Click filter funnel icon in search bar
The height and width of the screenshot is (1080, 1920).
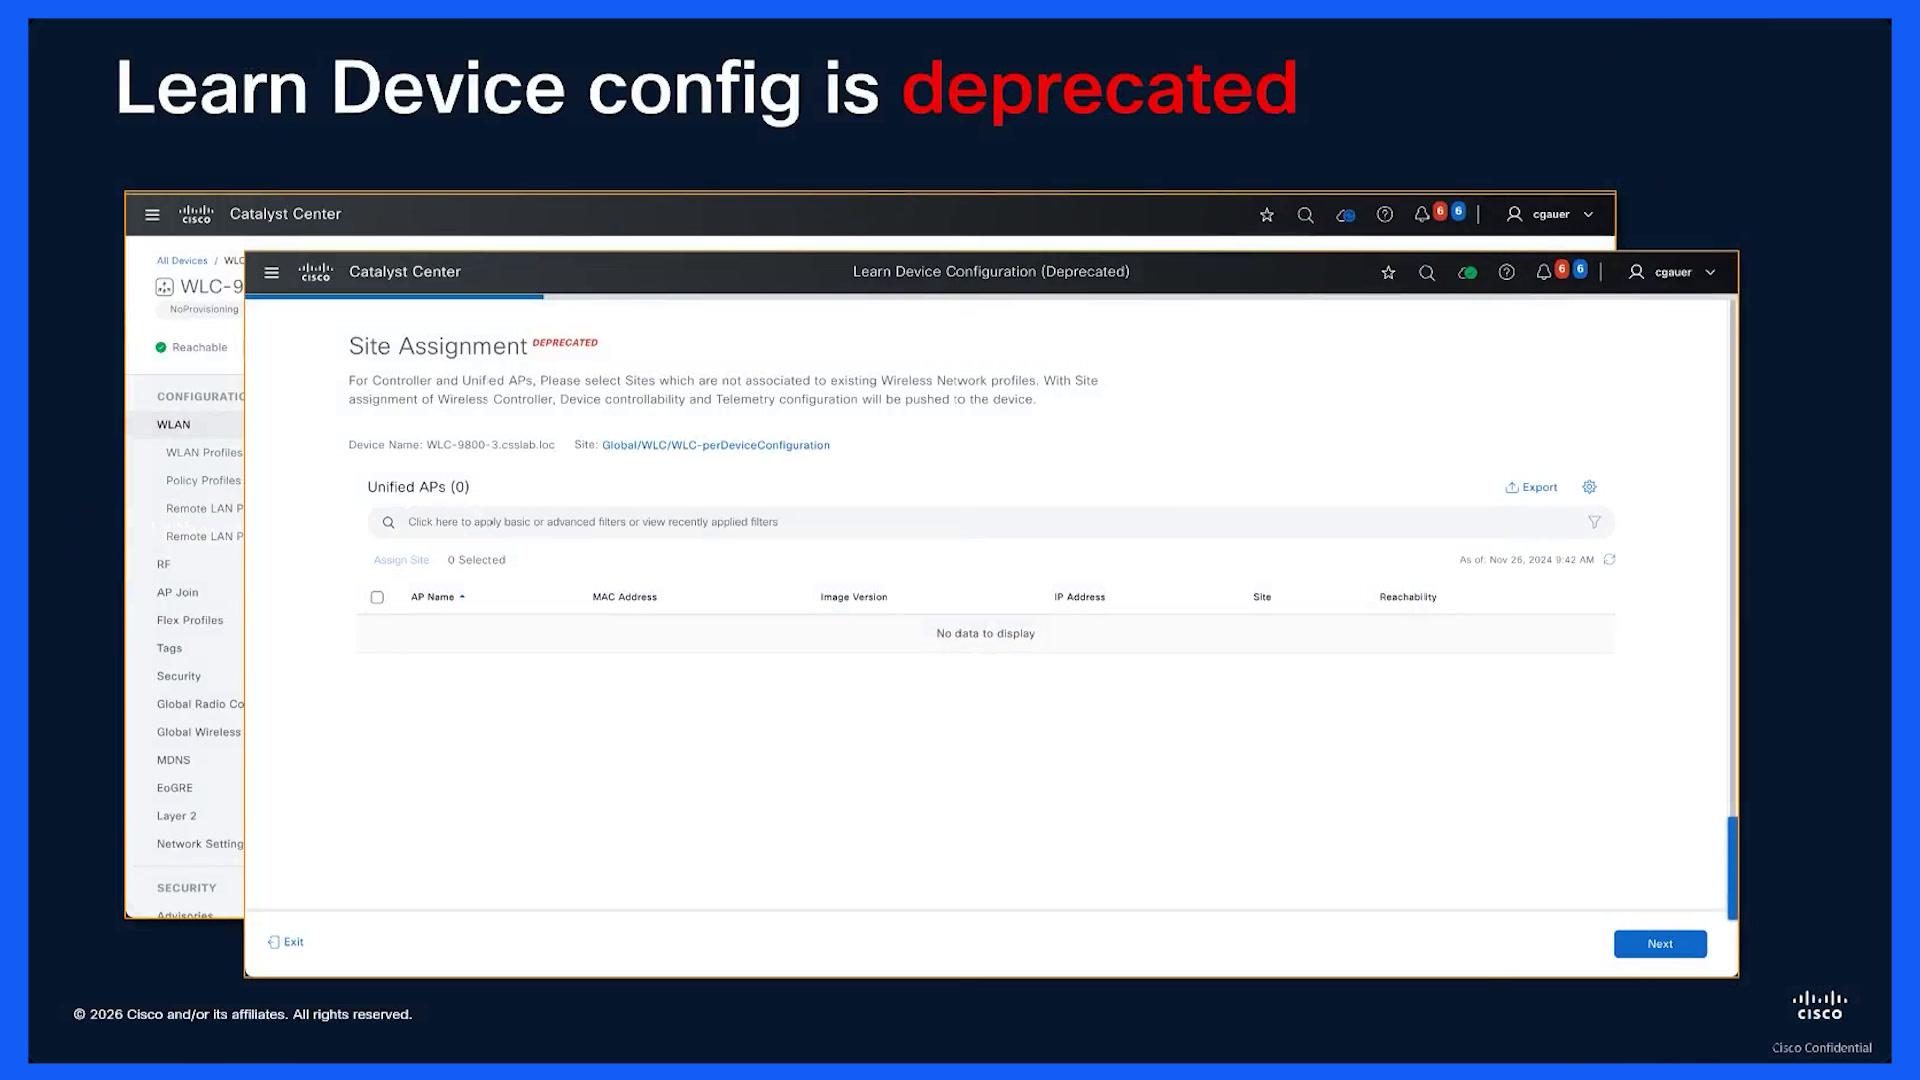click(1595, 522)
